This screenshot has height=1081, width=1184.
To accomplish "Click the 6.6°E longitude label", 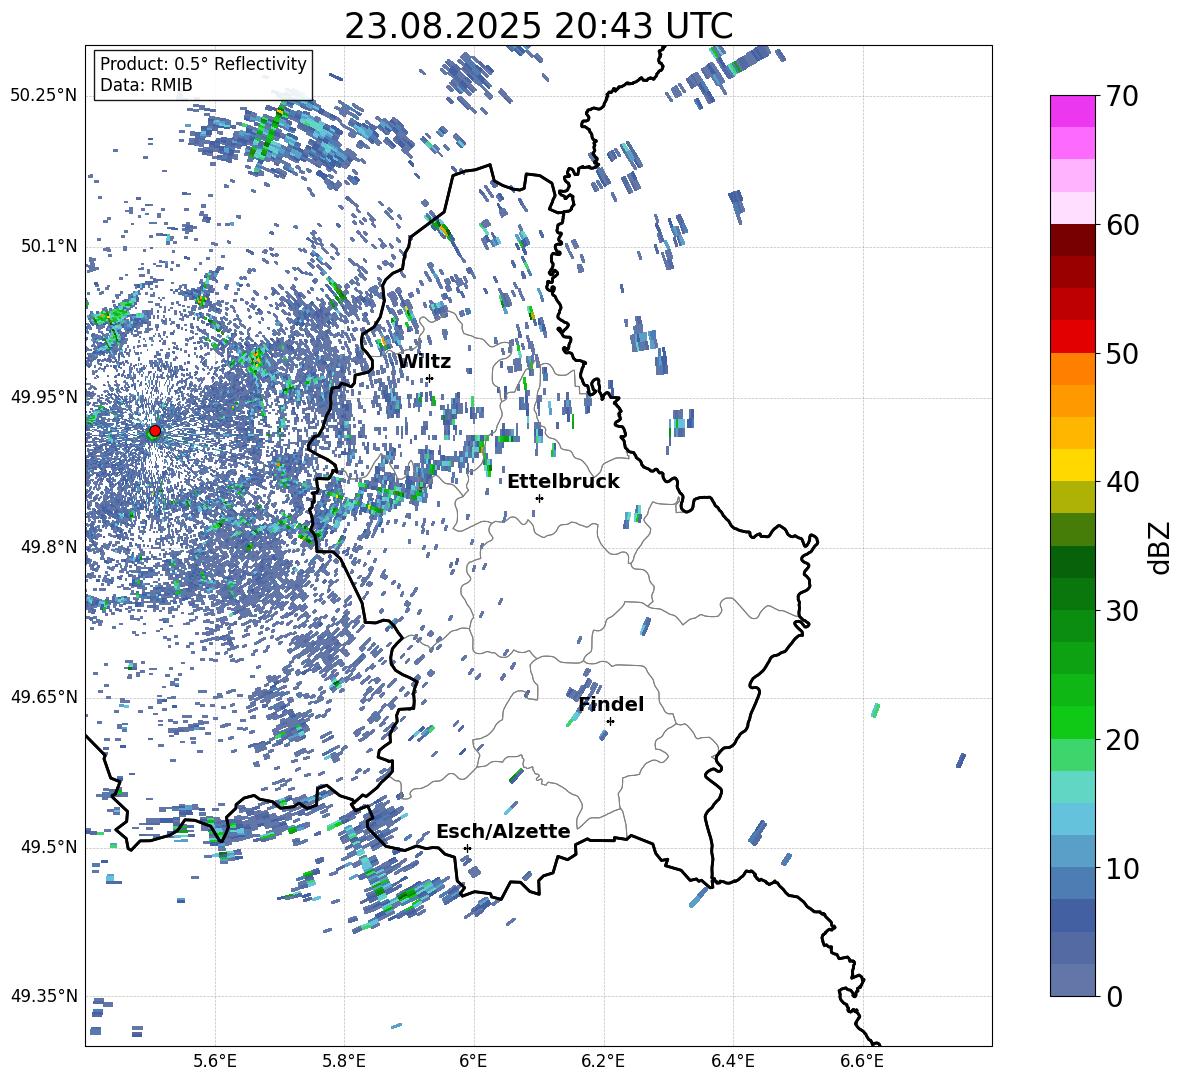I will 862,1061.
